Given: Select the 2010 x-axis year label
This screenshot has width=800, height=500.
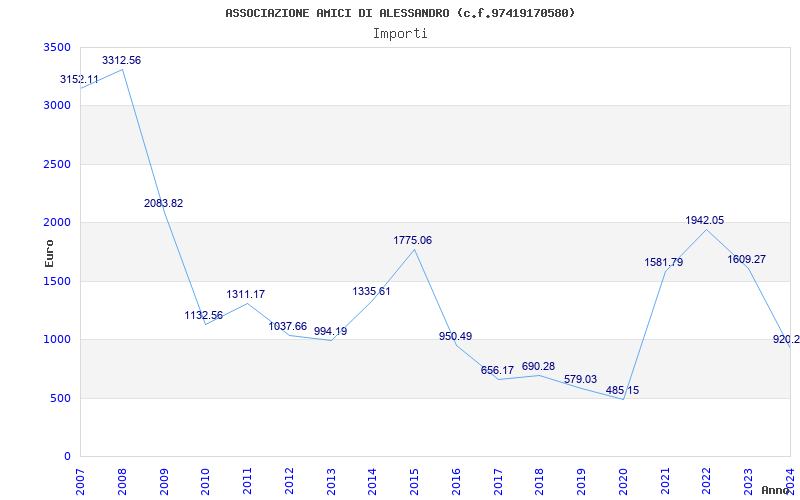Looking at the screenshot, I should [206, 482].
